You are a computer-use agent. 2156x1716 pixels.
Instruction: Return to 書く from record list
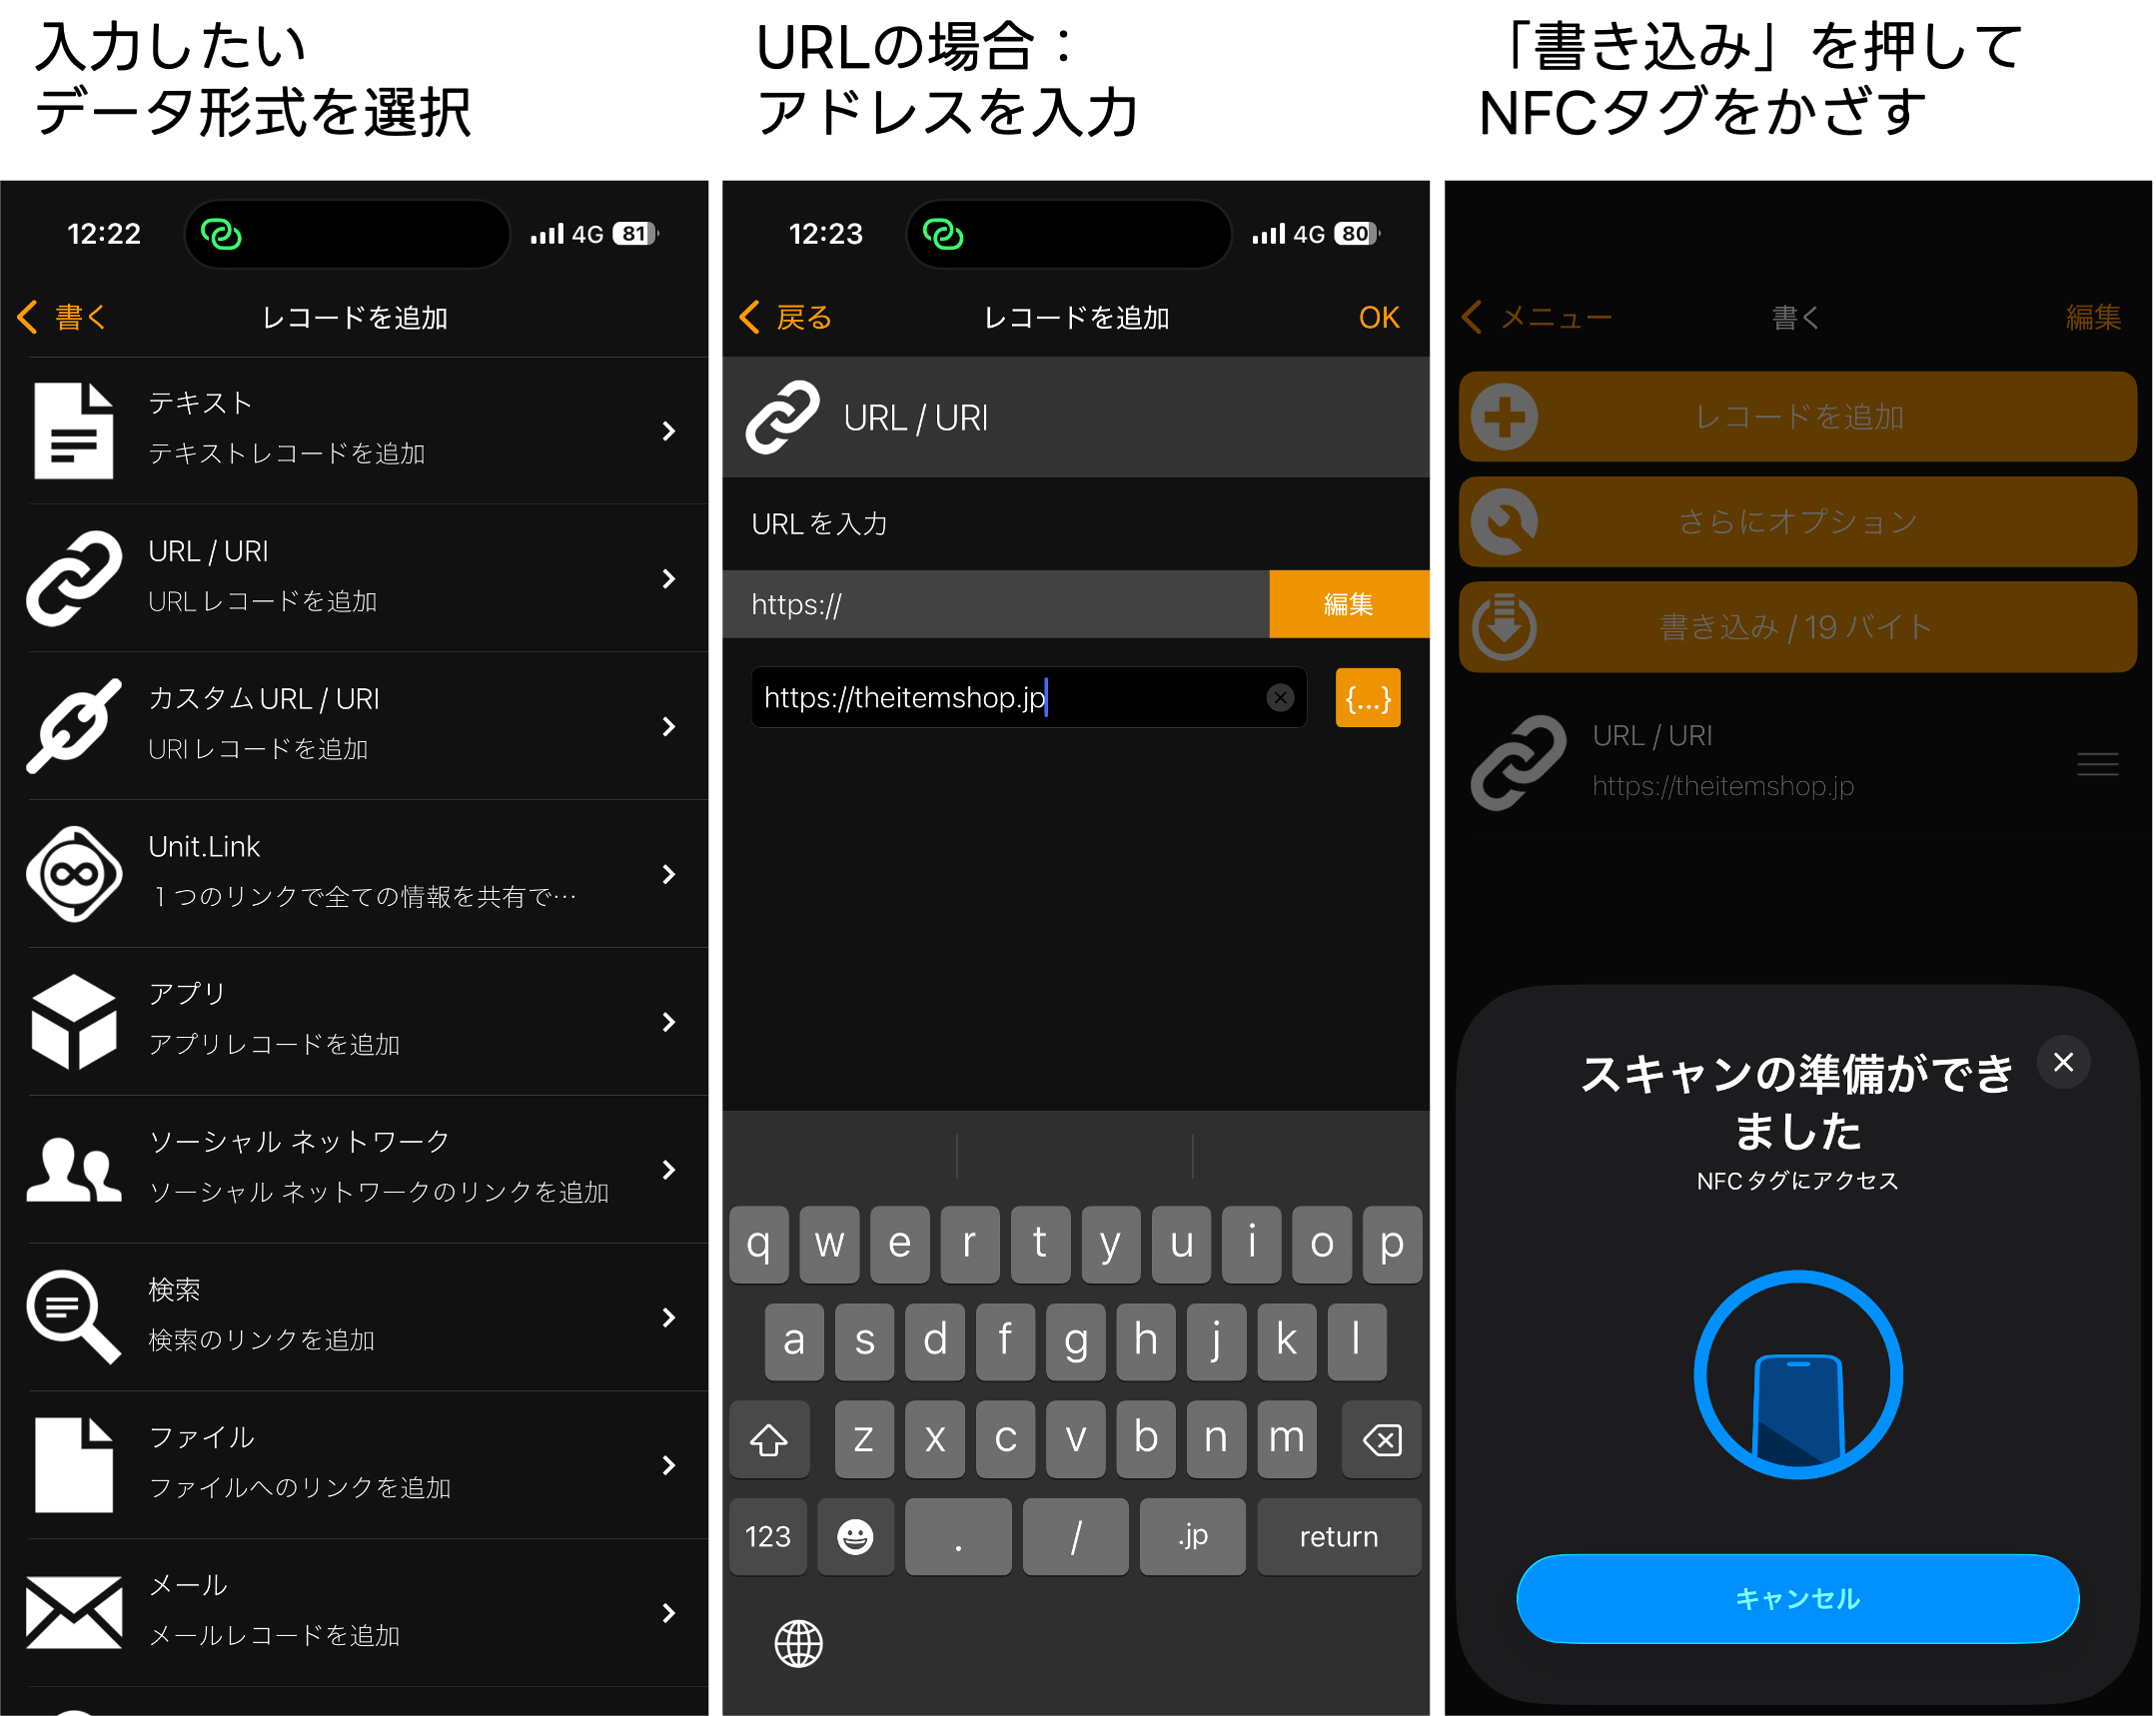click(x=62, y=317)
